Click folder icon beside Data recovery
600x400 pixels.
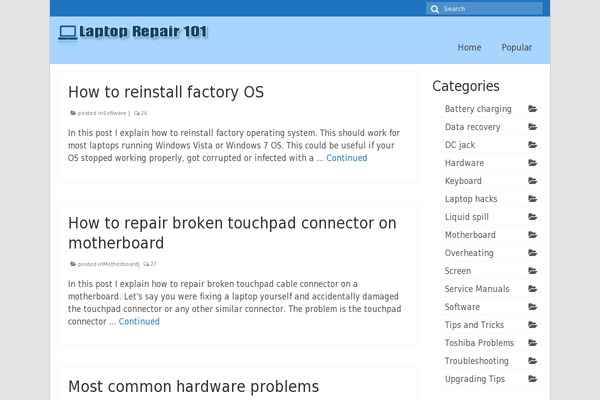[x=533, y=127]
